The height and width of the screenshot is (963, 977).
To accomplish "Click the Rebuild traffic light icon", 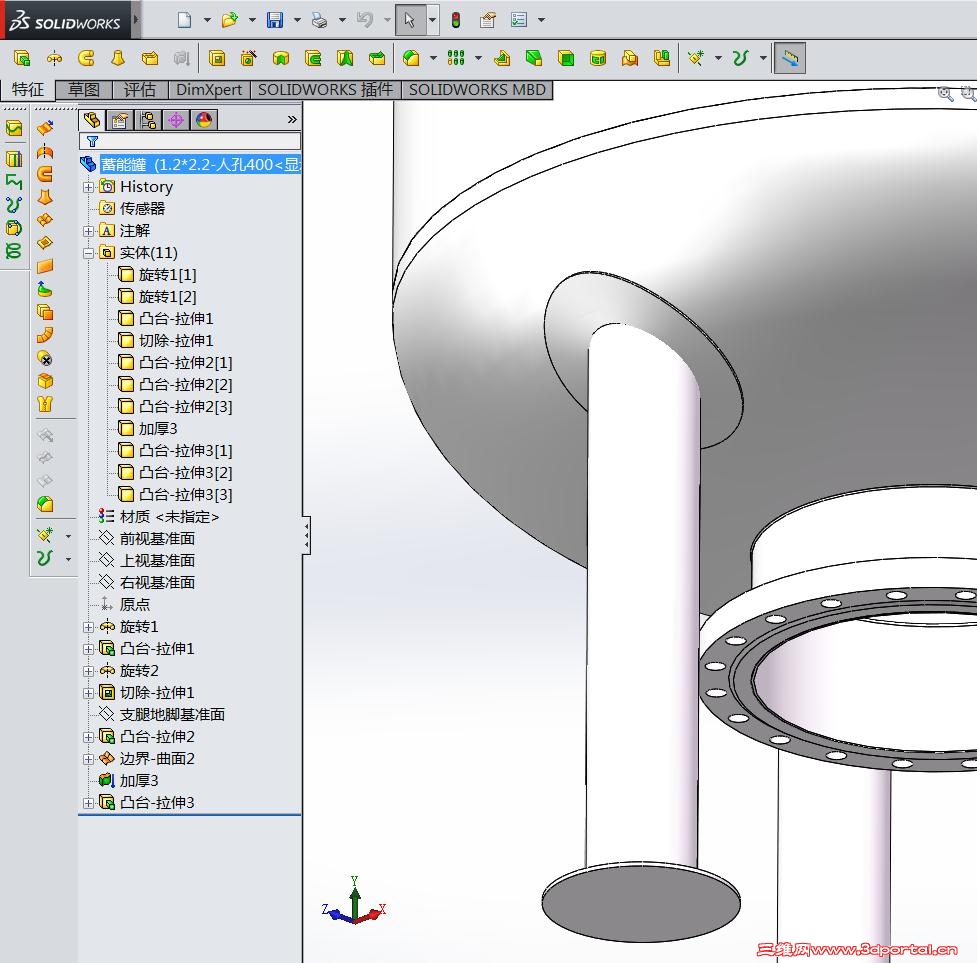I will 456,20.
